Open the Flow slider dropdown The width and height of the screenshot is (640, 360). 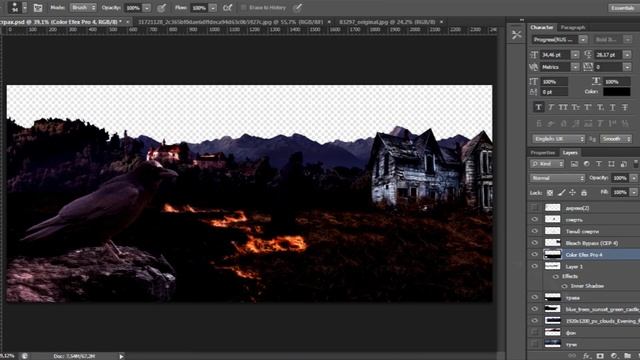213,8
